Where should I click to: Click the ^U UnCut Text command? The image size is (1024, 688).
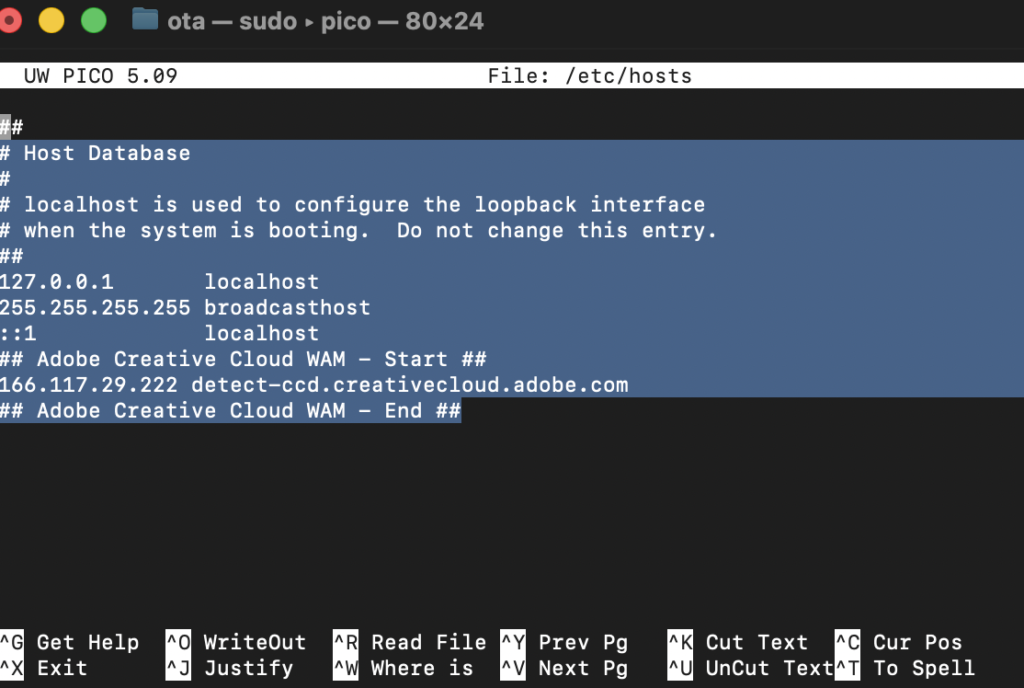pyautogui.click(x=750, y=668)
